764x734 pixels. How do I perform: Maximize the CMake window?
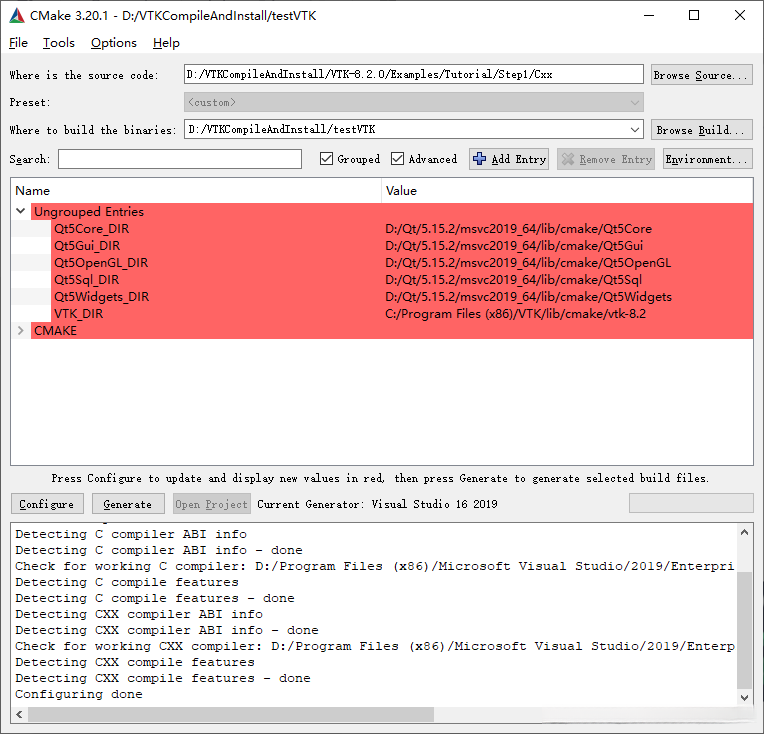[x=694, y=16]
